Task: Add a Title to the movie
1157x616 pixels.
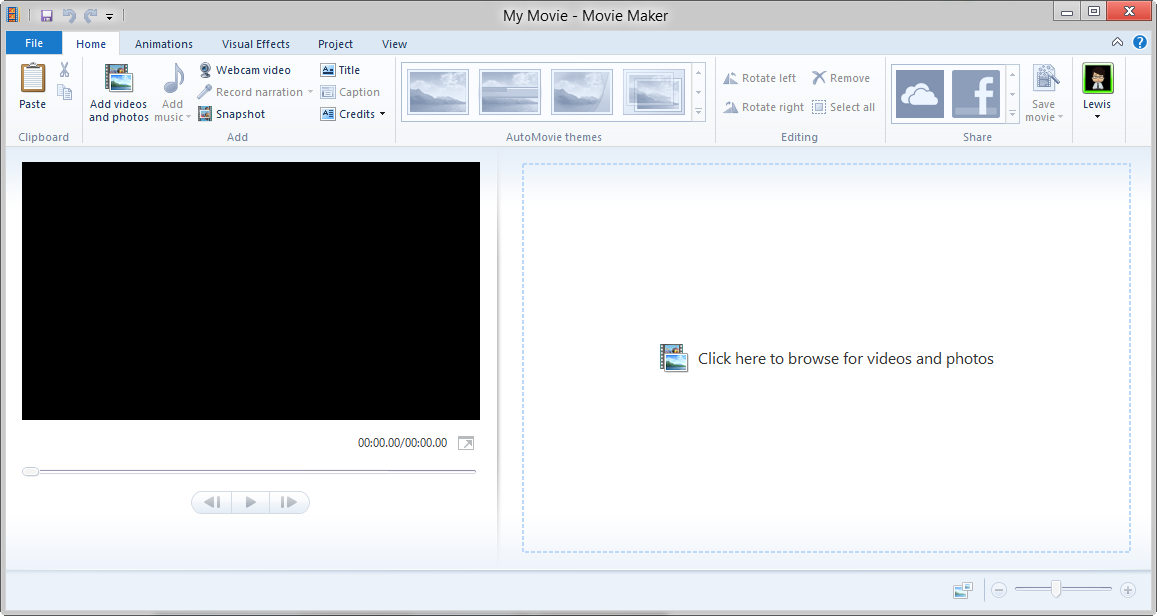Action: click(x=340, y=70)
